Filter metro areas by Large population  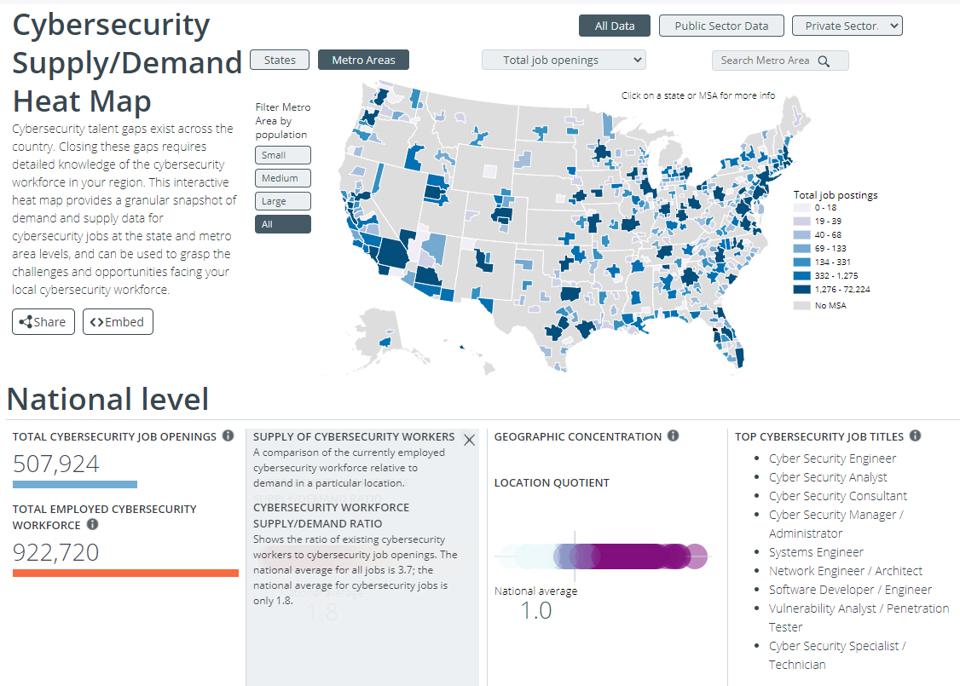282,202
